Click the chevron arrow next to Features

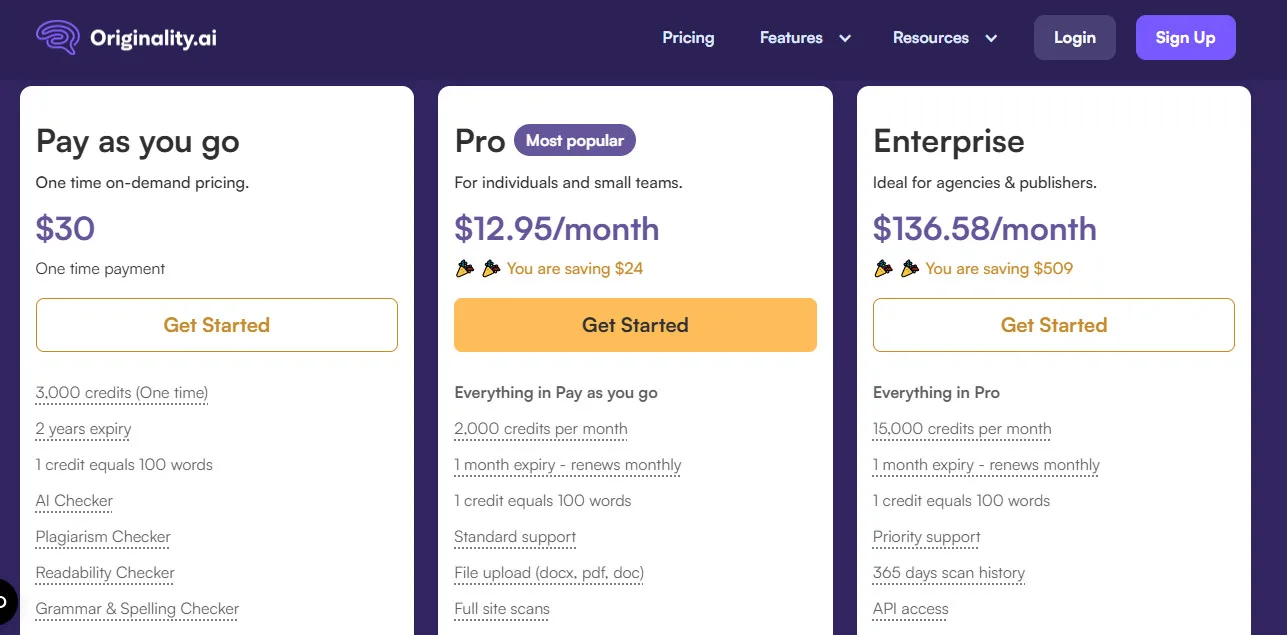point(843,38)
